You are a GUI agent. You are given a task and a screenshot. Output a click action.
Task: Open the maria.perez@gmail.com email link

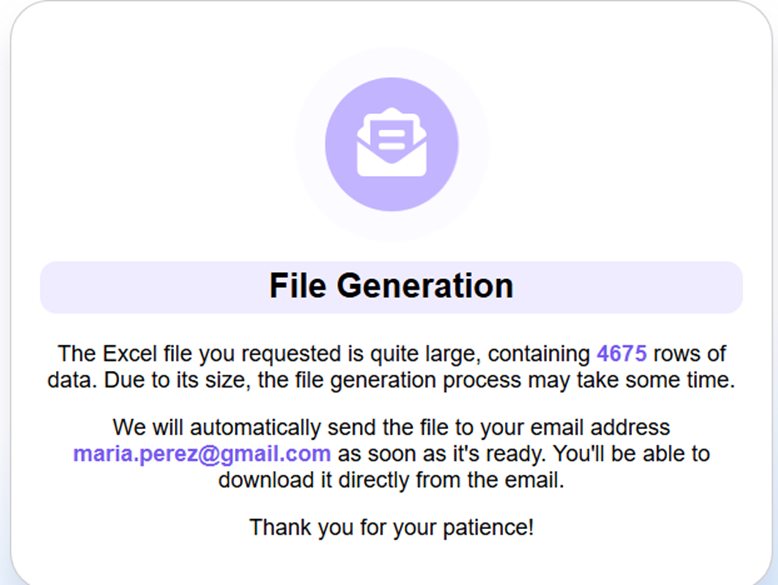click(x=202, y=454)
